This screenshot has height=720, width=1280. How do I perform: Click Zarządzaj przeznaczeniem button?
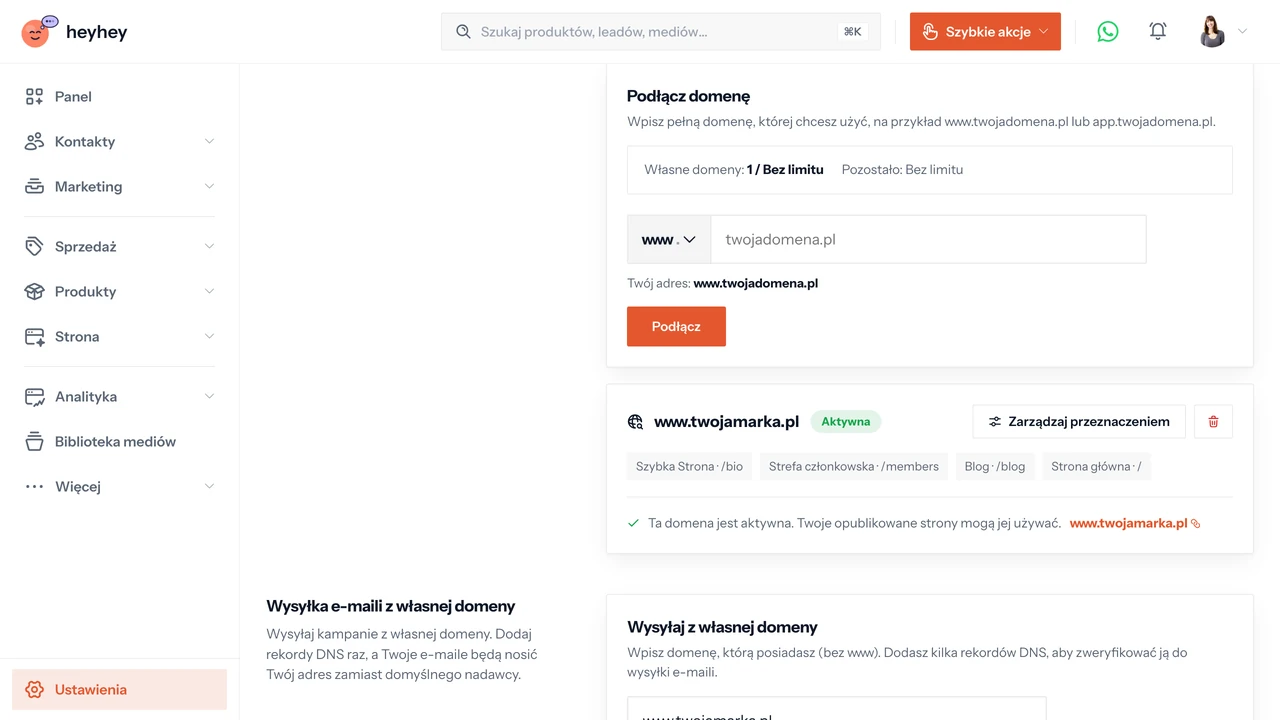tap(1079, 422)
